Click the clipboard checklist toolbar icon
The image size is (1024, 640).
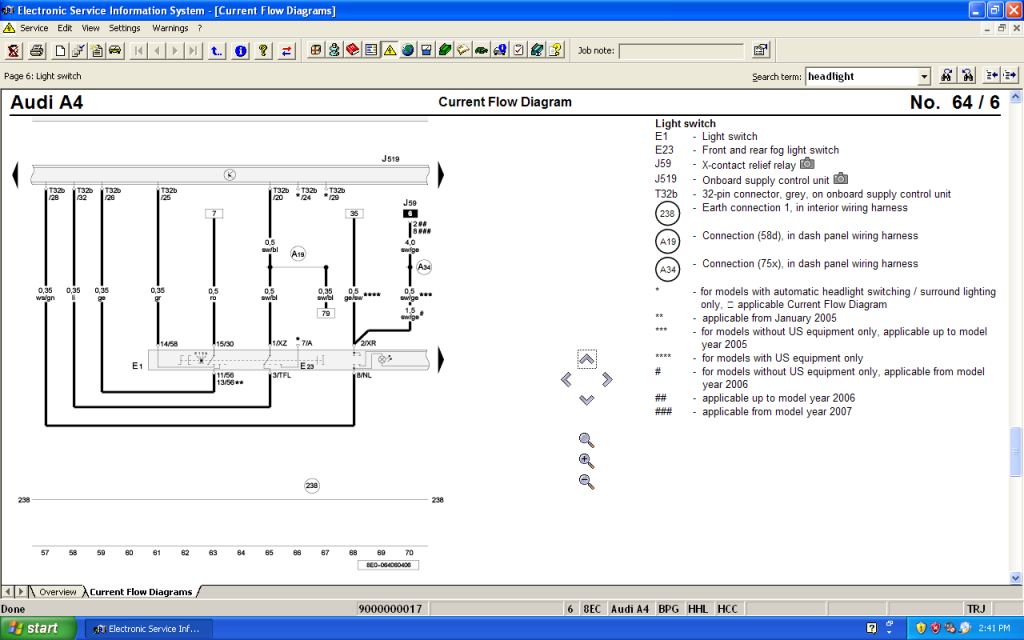click(x=519, y=50)
